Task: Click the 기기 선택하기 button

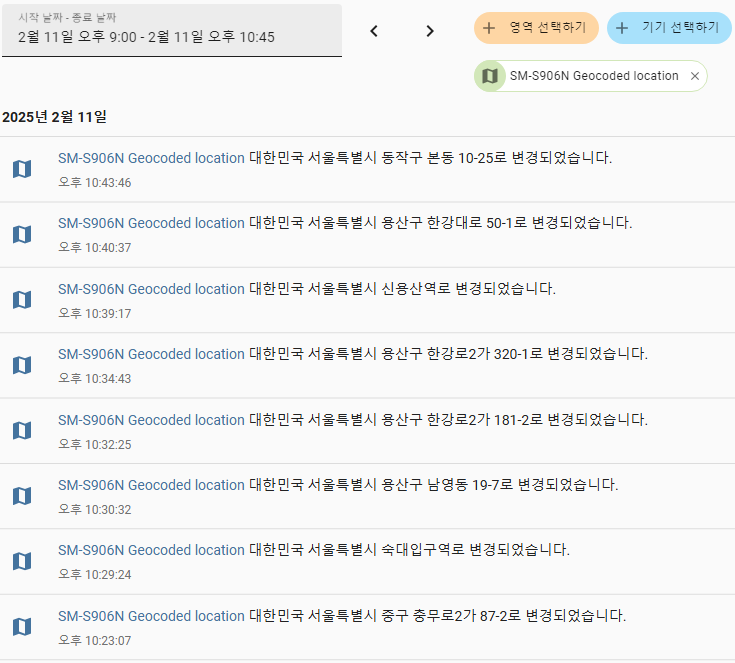Action: point(669,28)
